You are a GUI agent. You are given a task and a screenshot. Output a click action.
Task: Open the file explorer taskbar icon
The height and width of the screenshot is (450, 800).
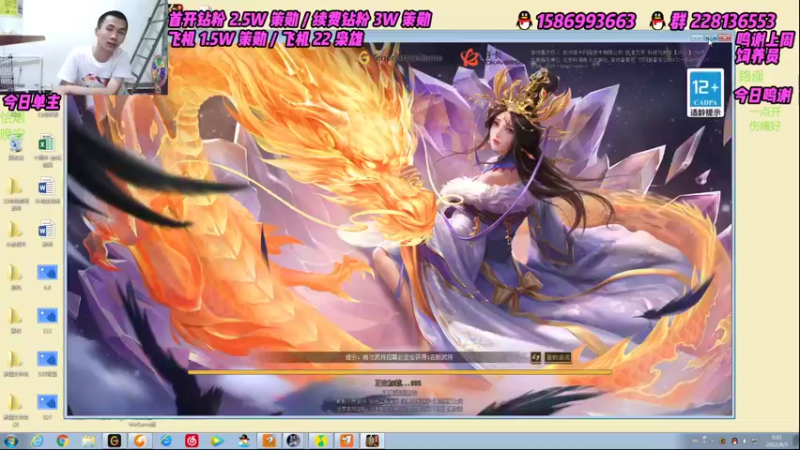point(89,441)
